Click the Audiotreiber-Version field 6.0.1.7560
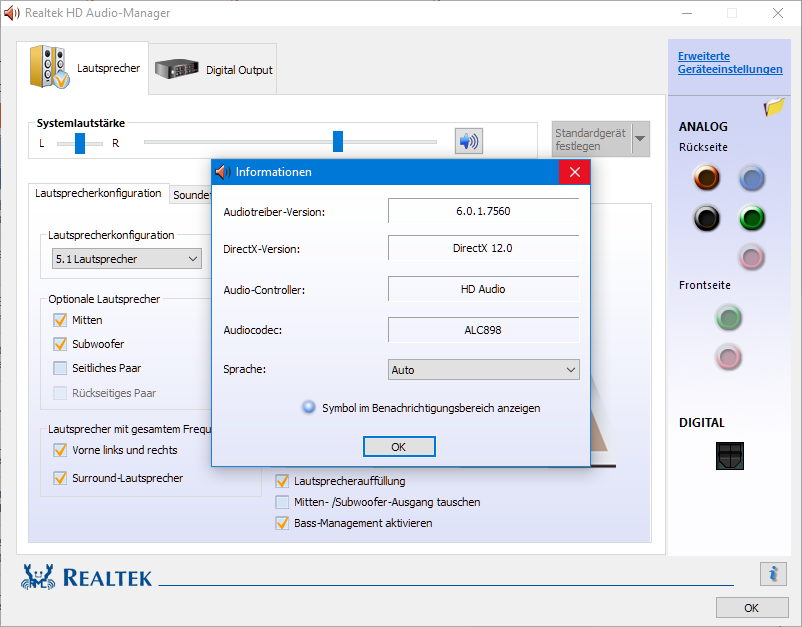This screenshot has width=802, height=627. (x=483, y=211)
